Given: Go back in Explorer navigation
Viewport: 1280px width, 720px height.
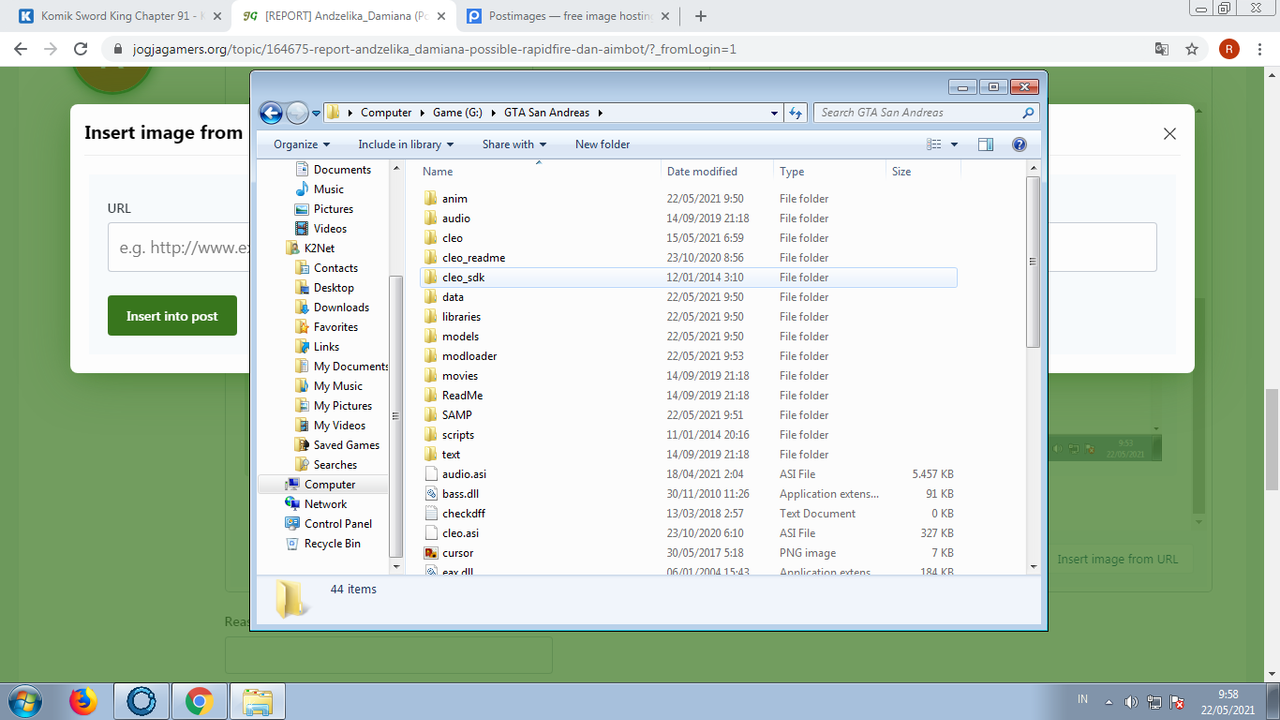Looking at the screenshot, I should 271,113.
